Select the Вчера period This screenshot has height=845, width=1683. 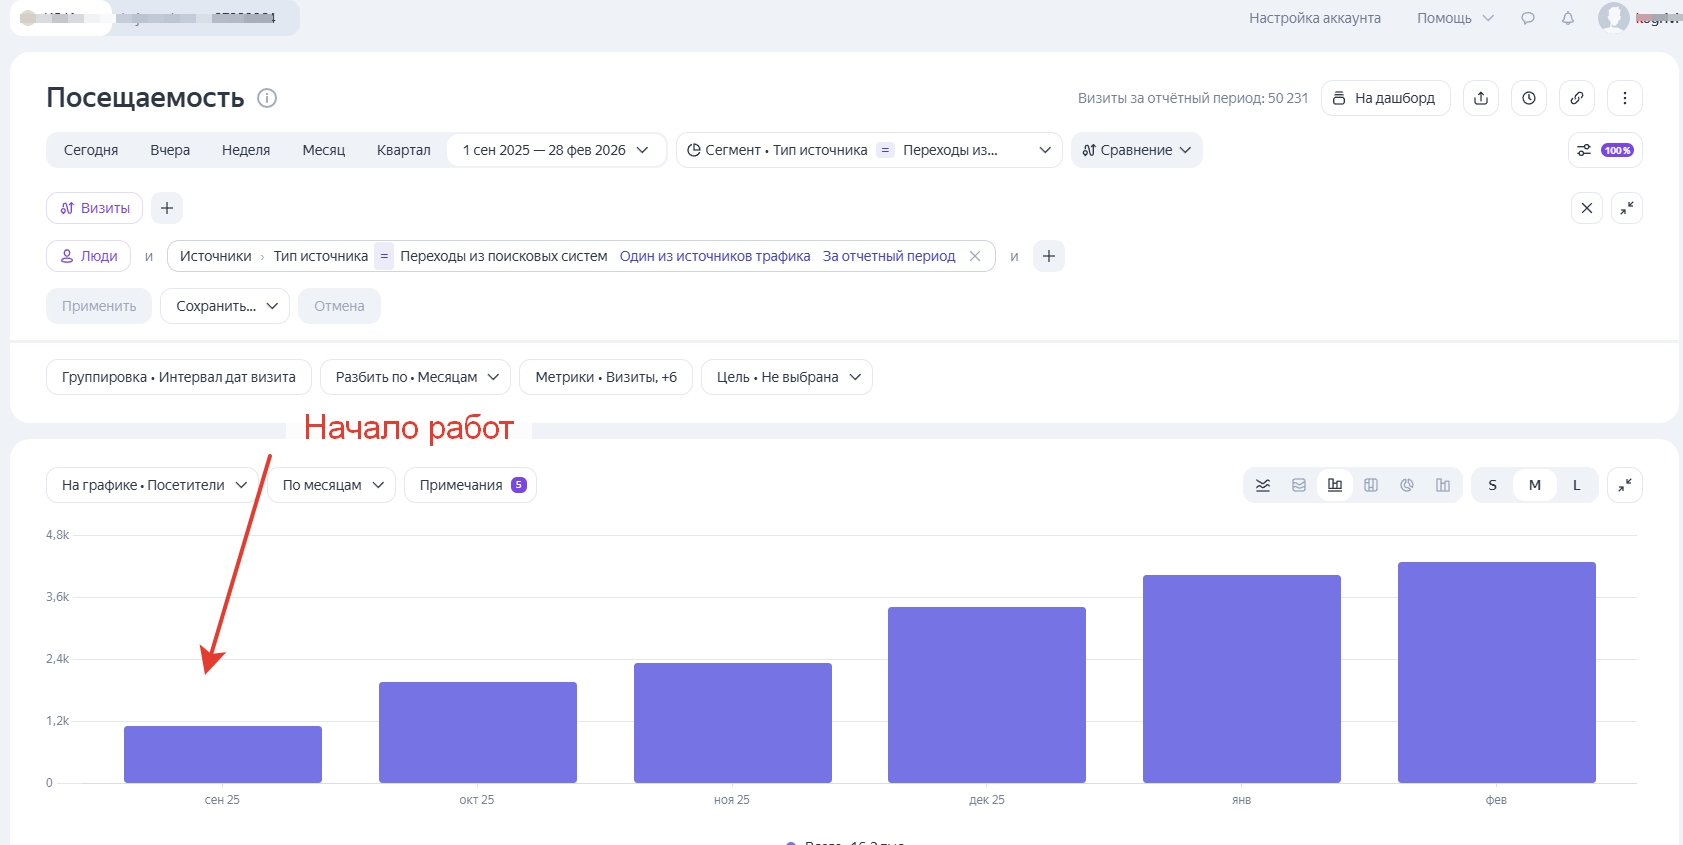[x=170, y=150]
